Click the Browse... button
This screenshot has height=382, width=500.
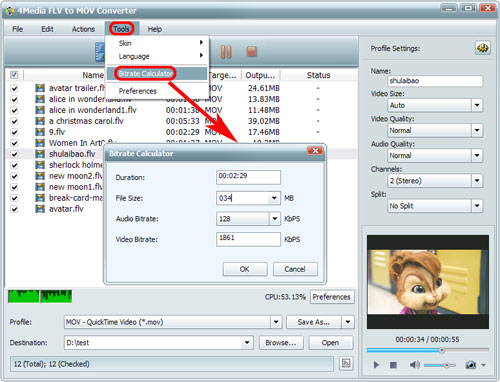coord(281,343)
